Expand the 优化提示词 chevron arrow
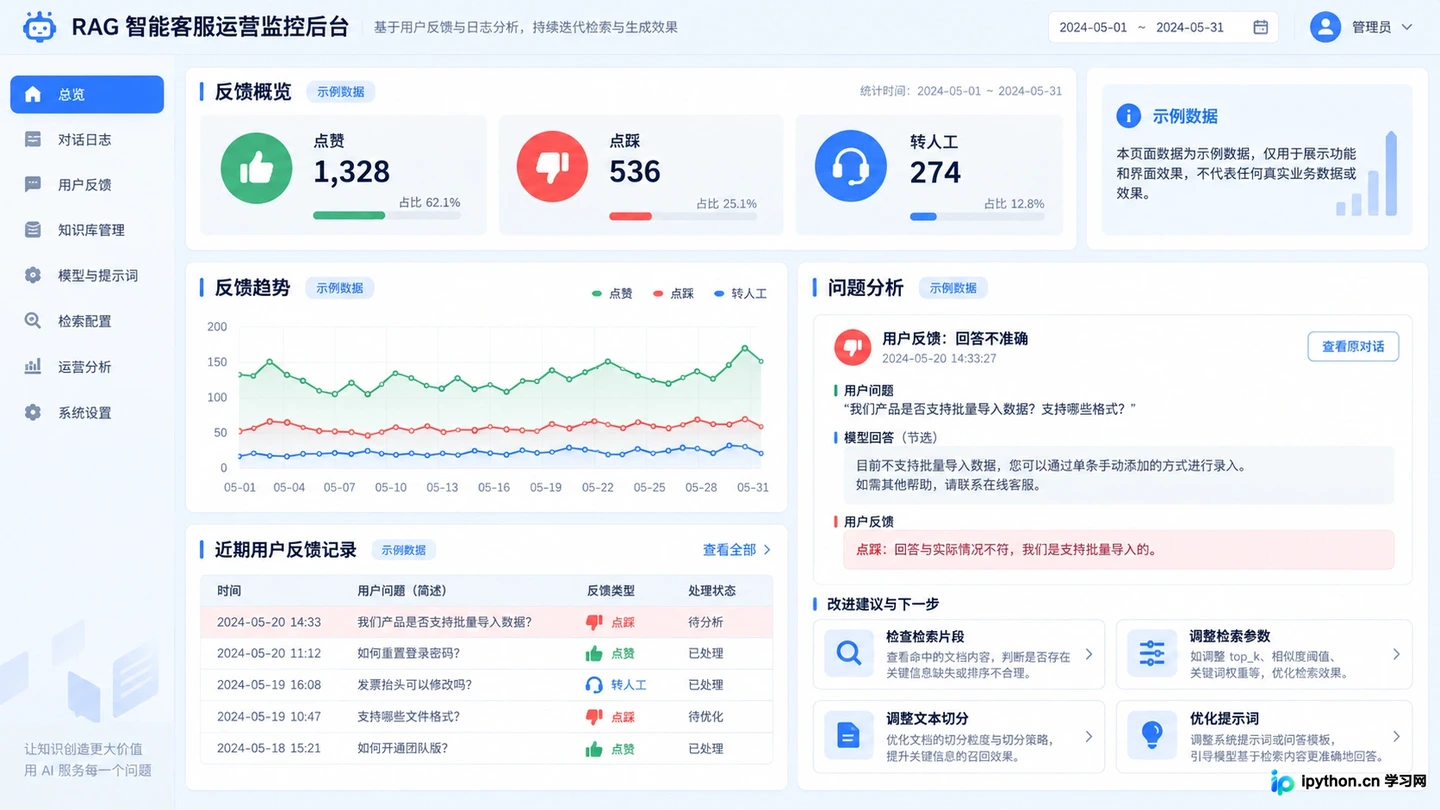The image size is (1440, 810). (1396, 736)
